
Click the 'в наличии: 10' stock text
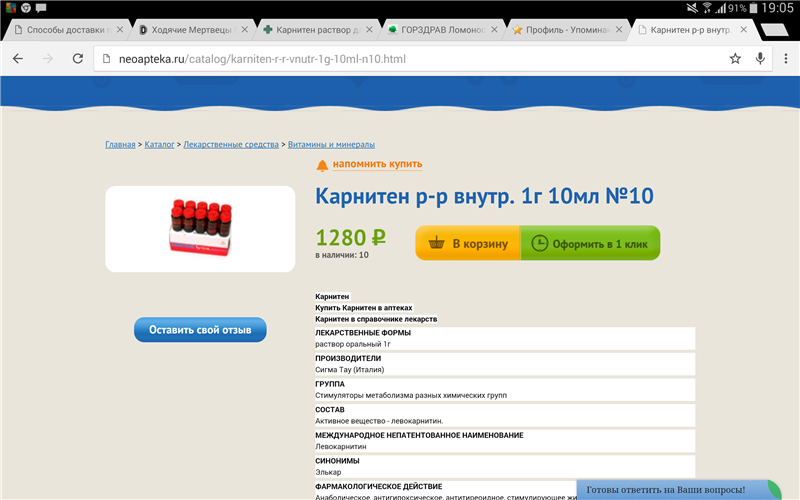click(x=342, y=255)
